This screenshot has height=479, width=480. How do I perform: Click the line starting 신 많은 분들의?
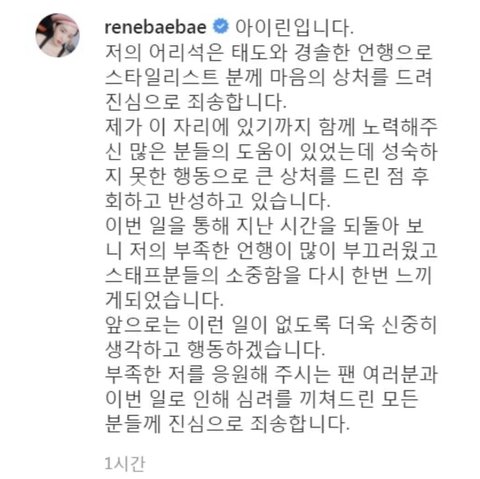pyautogui.click(x=271, y=152)
